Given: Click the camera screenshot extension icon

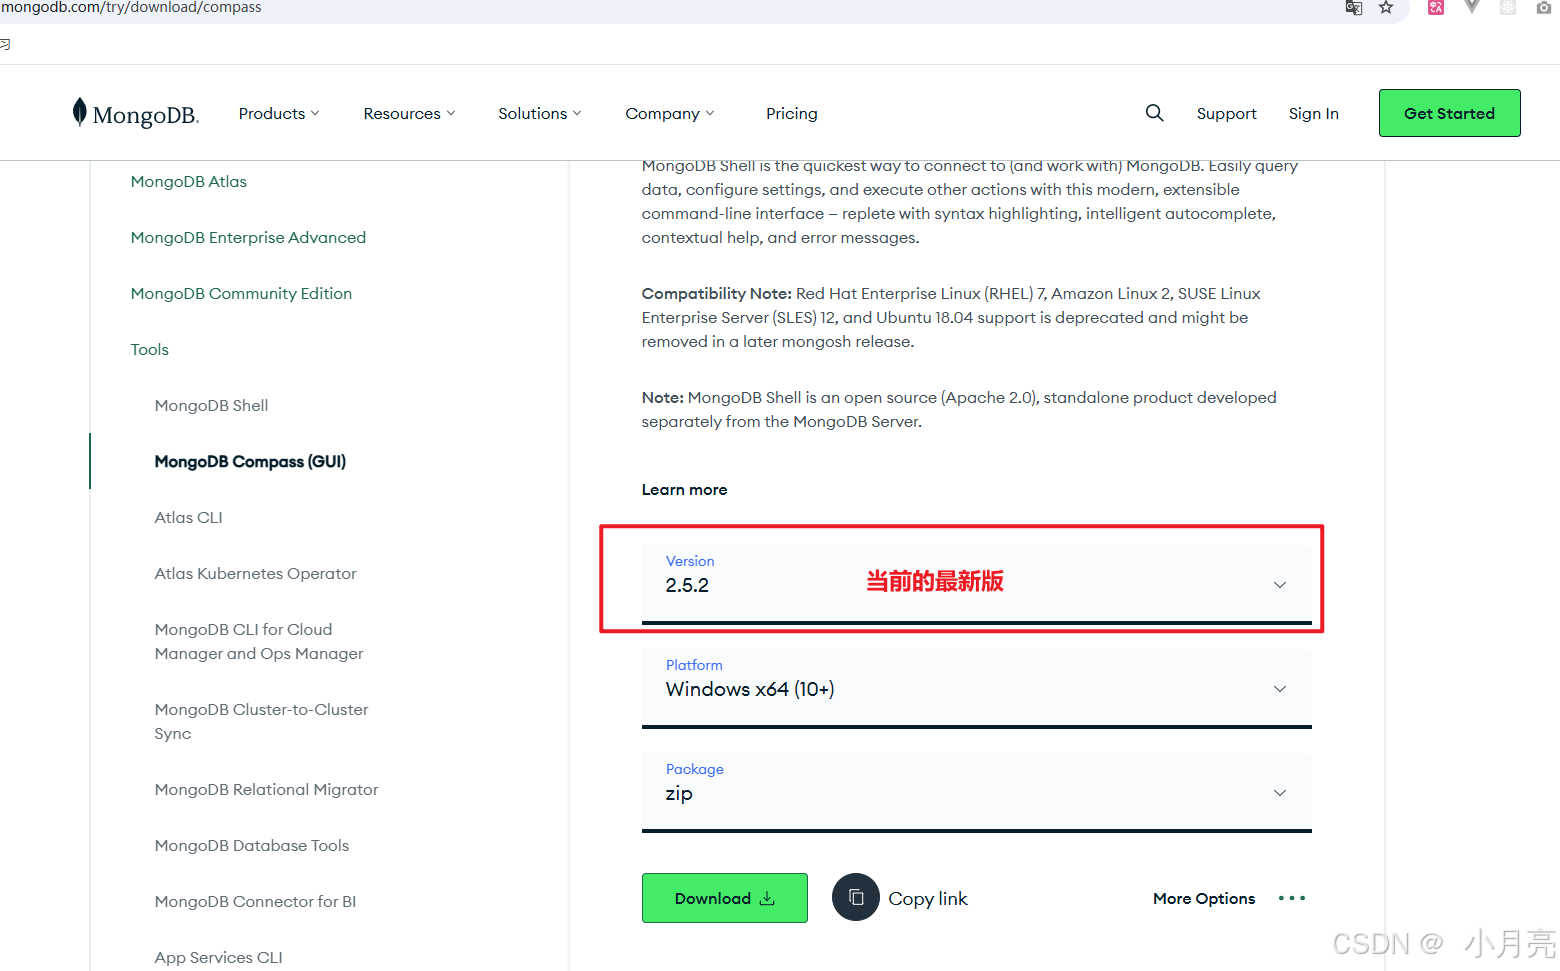Looking at the screenshot, I should coord(1544,7).
